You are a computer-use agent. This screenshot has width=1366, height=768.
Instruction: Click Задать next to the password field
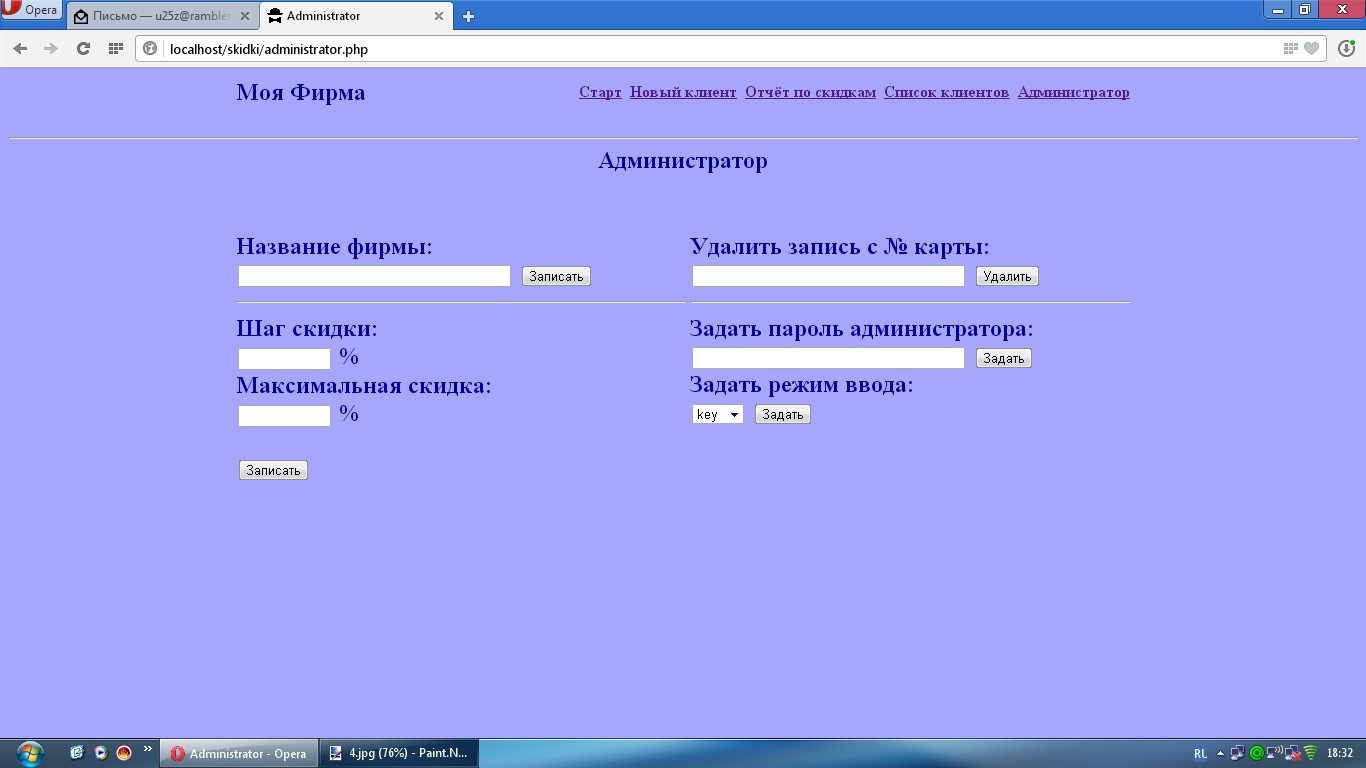1003,358
